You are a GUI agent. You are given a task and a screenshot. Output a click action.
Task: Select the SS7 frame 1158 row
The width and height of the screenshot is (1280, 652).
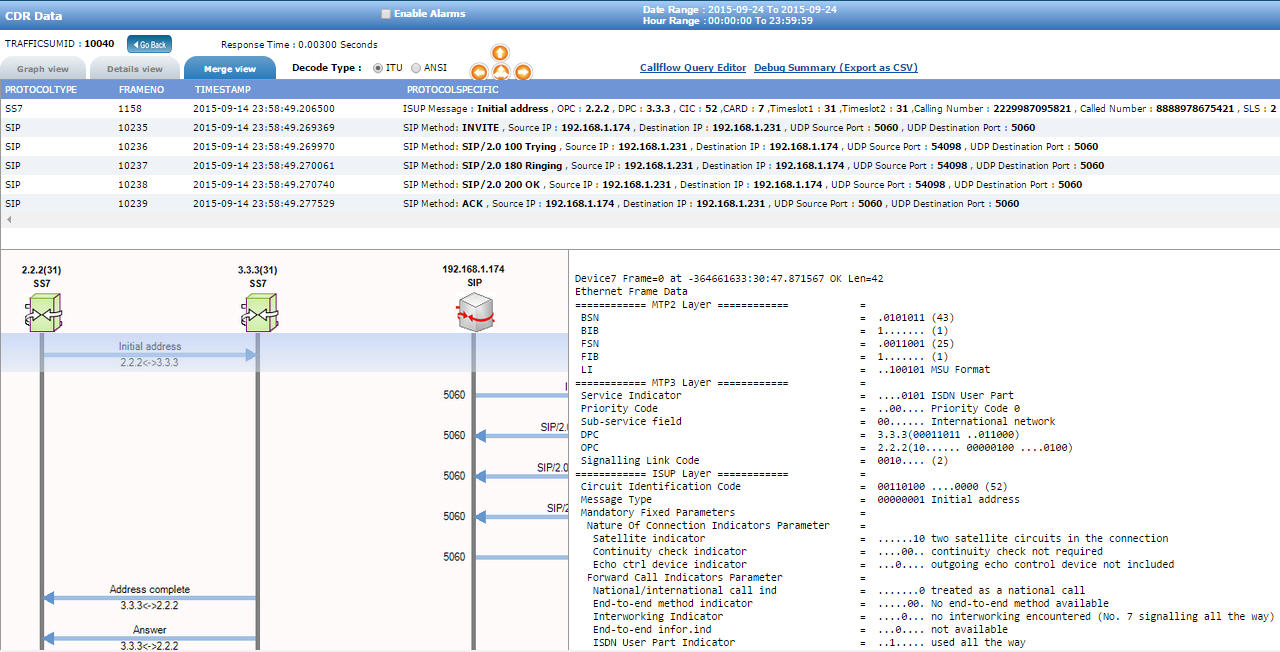coord(640,108)
